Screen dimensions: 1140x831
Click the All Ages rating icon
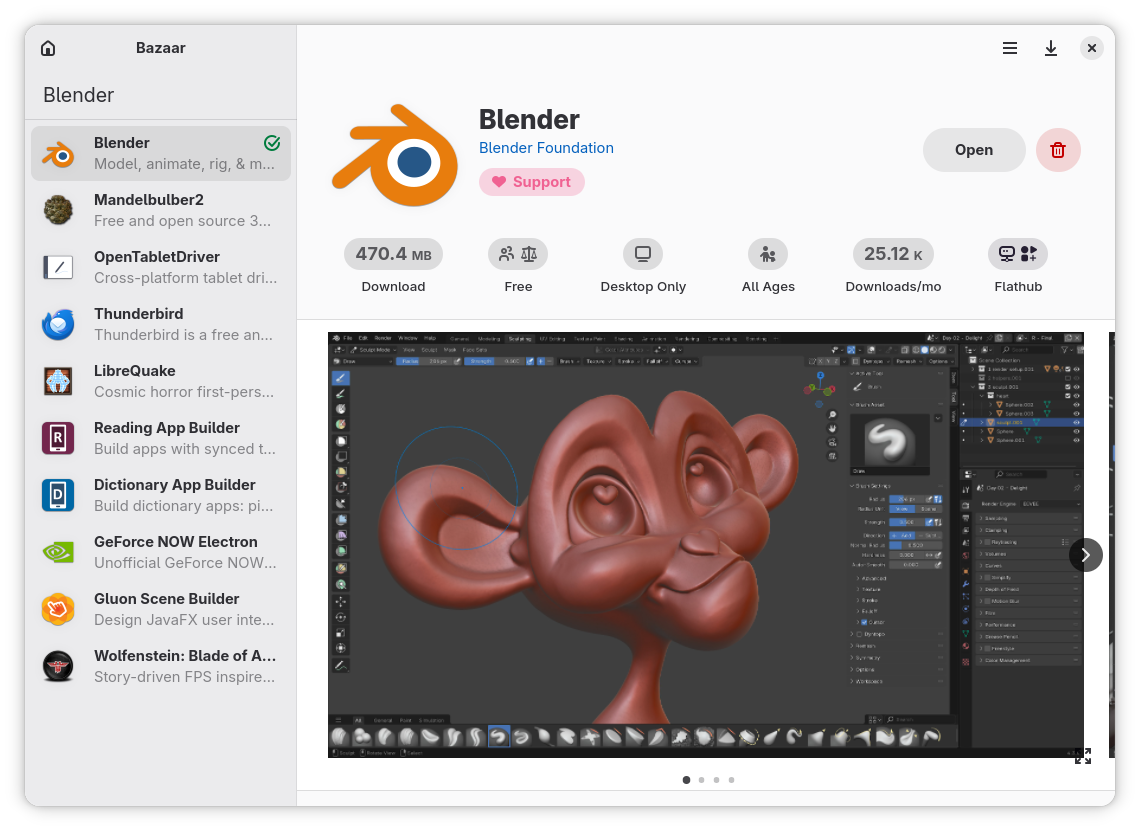tap(768, 254)
